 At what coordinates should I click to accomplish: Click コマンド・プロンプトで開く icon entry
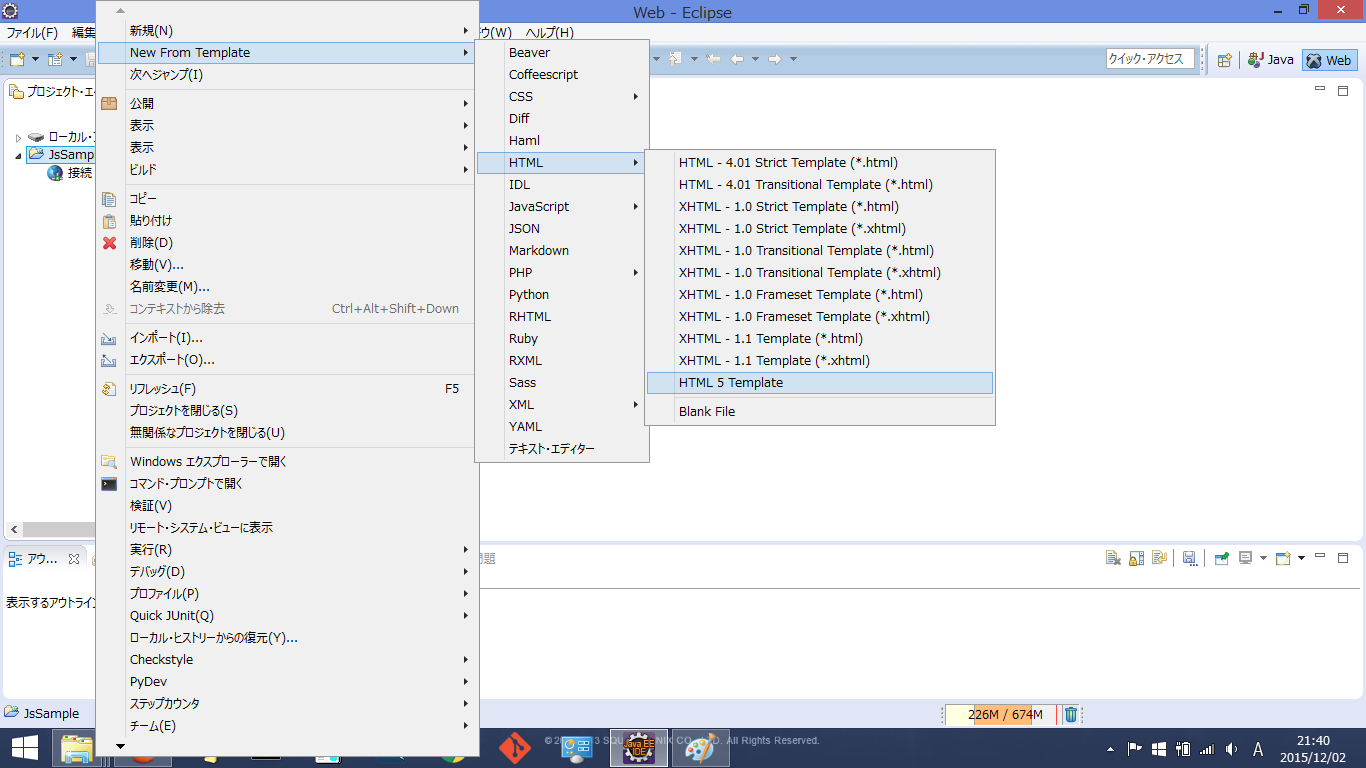[x=287, y=483]
